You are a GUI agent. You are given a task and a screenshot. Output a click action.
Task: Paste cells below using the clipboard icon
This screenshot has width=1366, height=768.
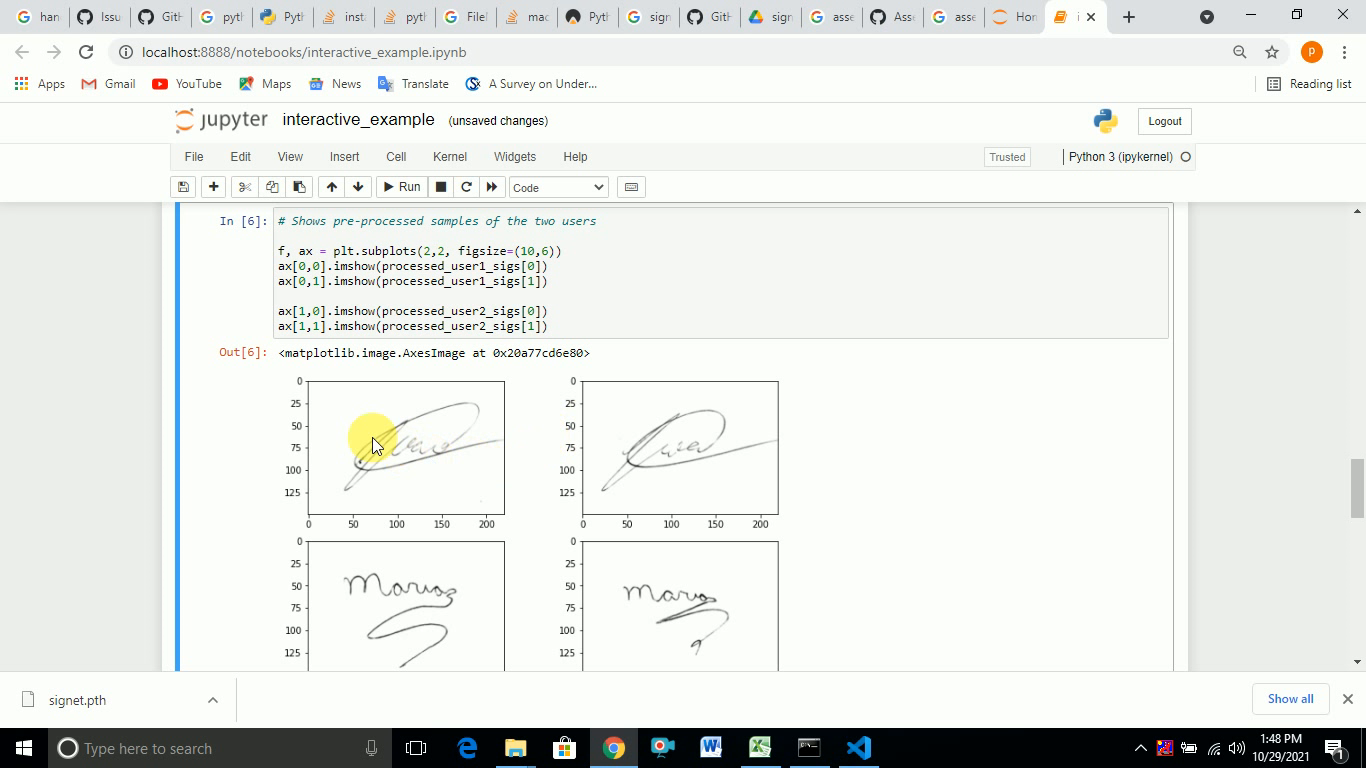pos(299,187)
